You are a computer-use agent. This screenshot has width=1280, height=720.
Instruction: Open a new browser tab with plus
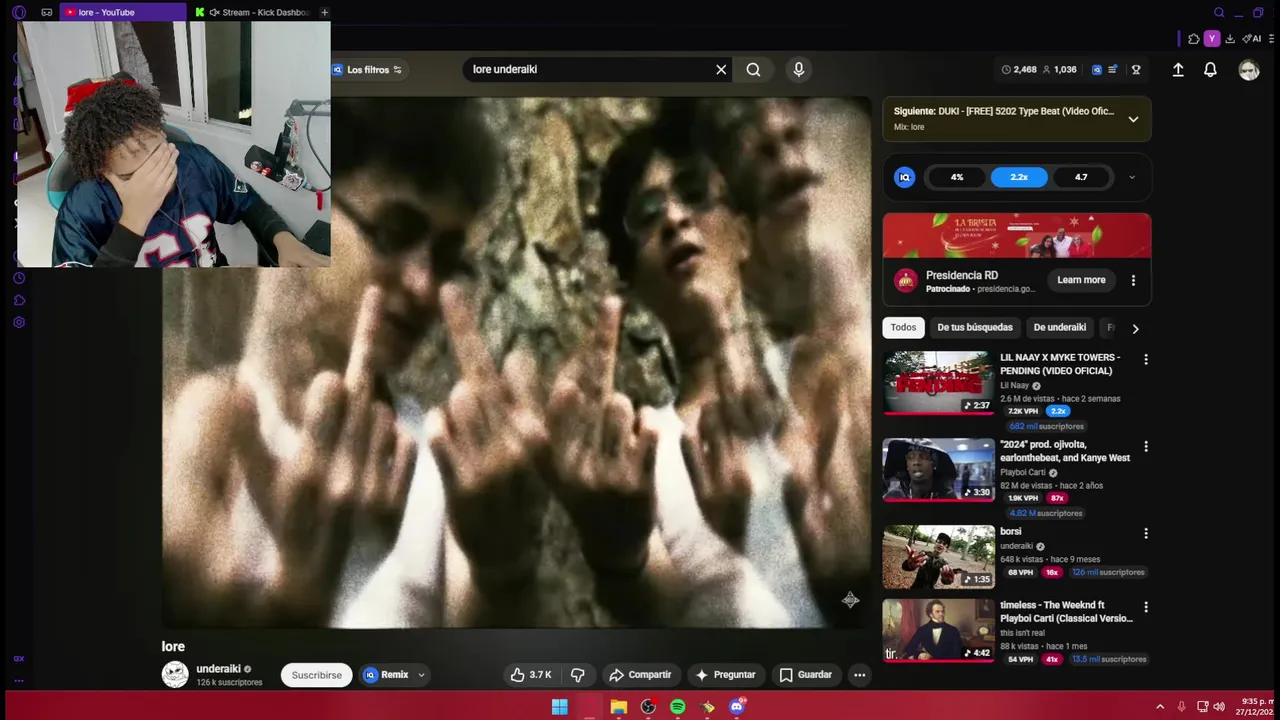point(324,12)
